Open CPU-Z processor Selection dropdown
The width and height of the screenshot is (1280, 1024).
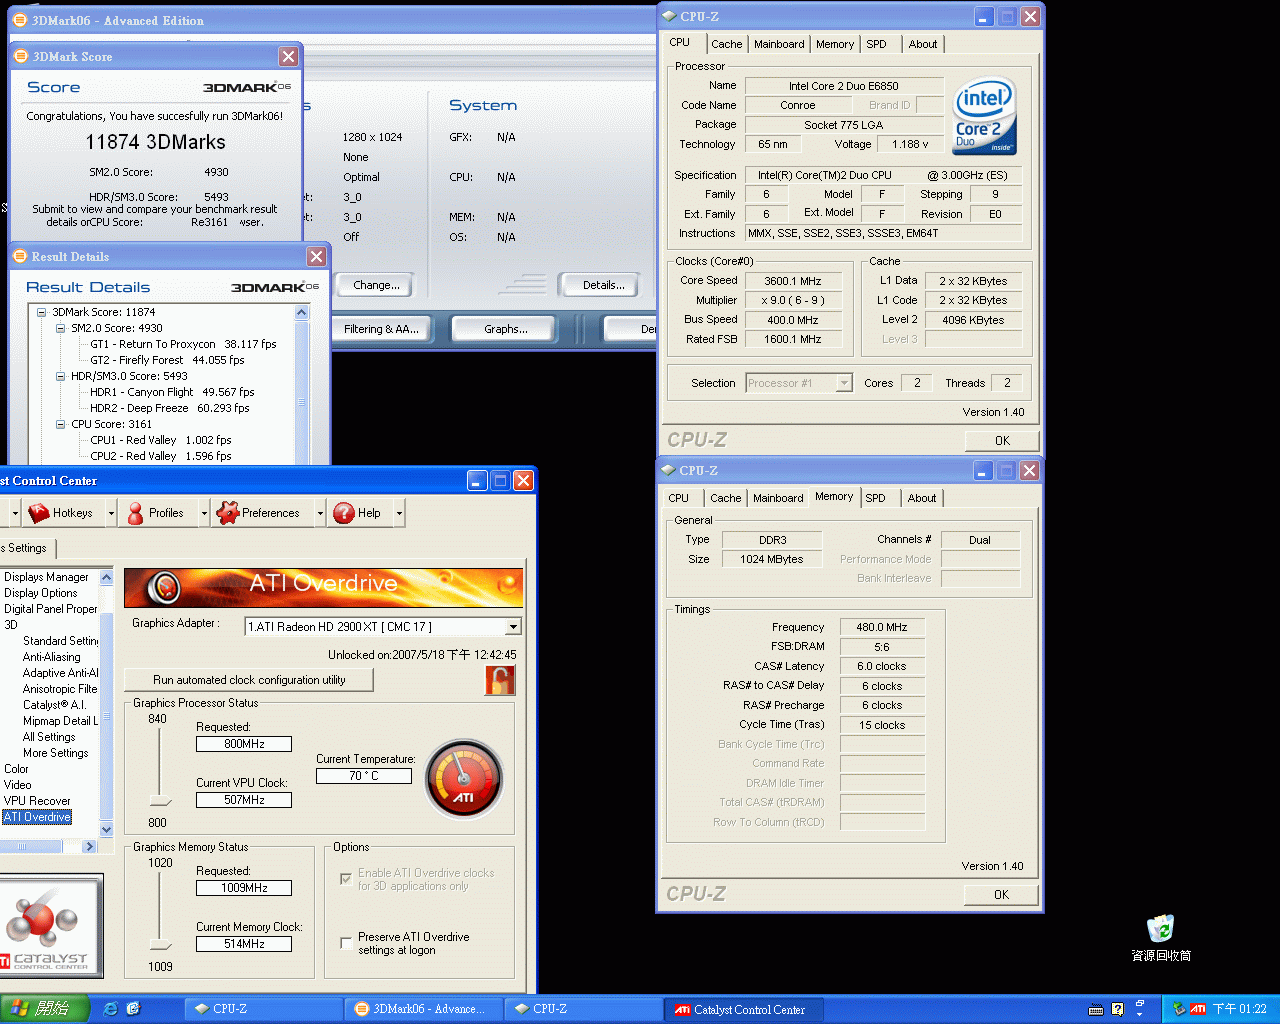(x=844, y=383)
